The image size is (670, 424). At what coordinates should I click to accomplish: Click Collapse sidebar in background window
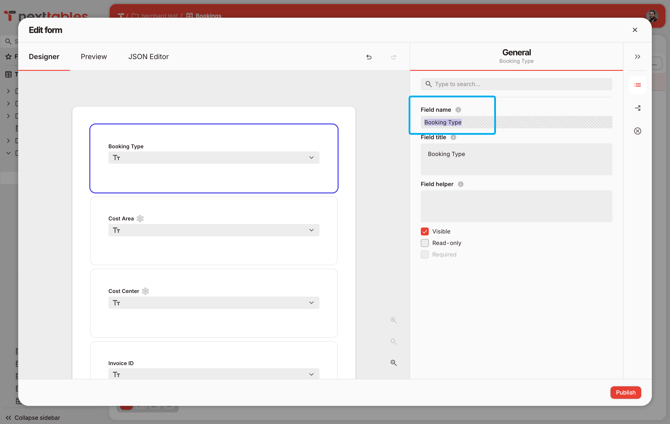pos(33,418)
